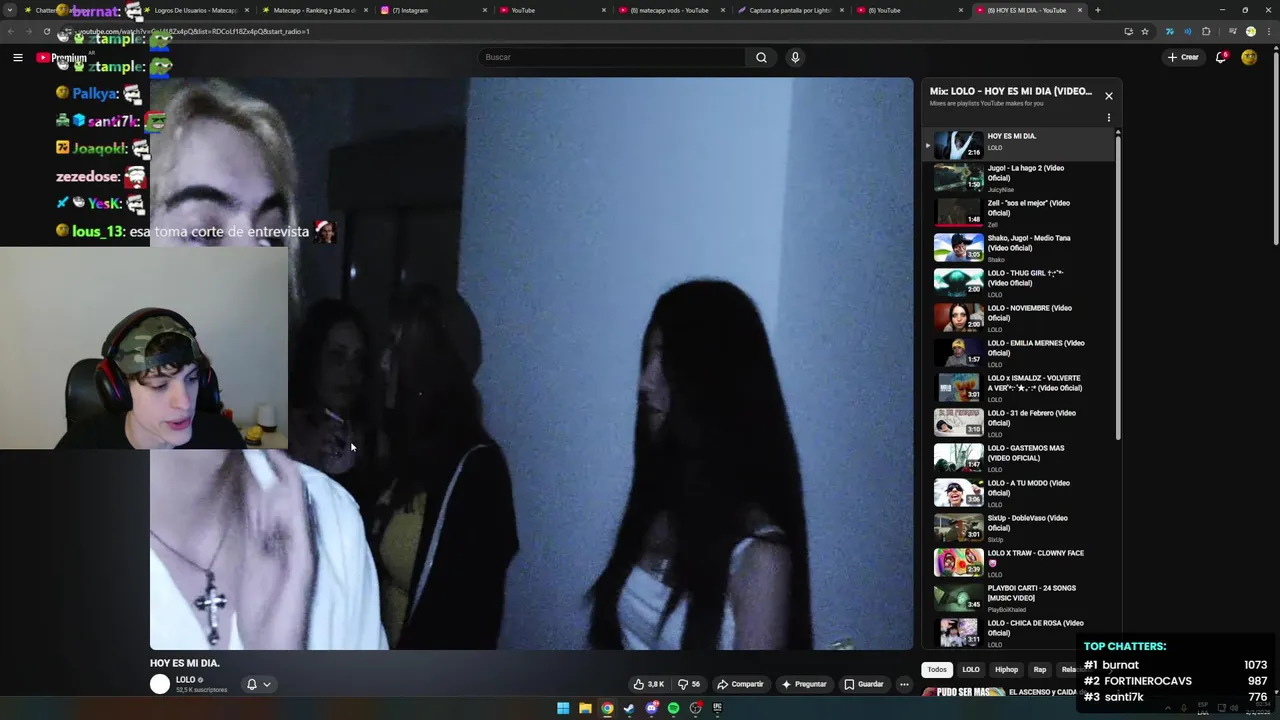The height and width of the screenshot is (720, 1280).
Task: Open the LOLO channel name link
Action: (186, 680)
